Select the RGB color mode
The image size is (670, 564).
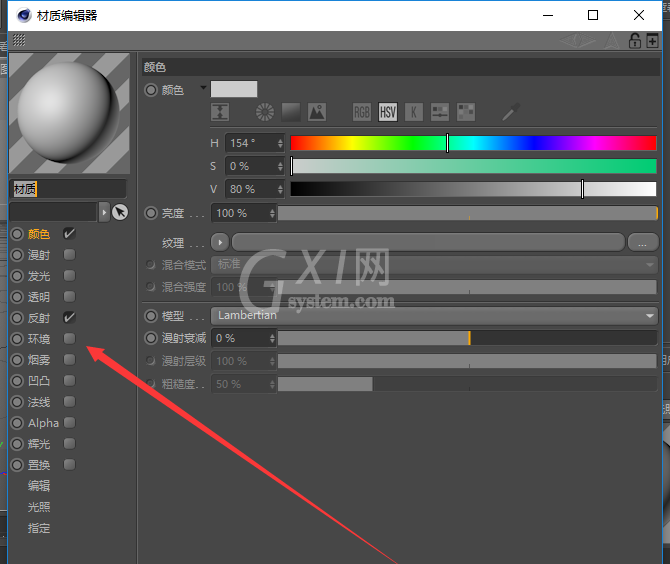(361, 112)
